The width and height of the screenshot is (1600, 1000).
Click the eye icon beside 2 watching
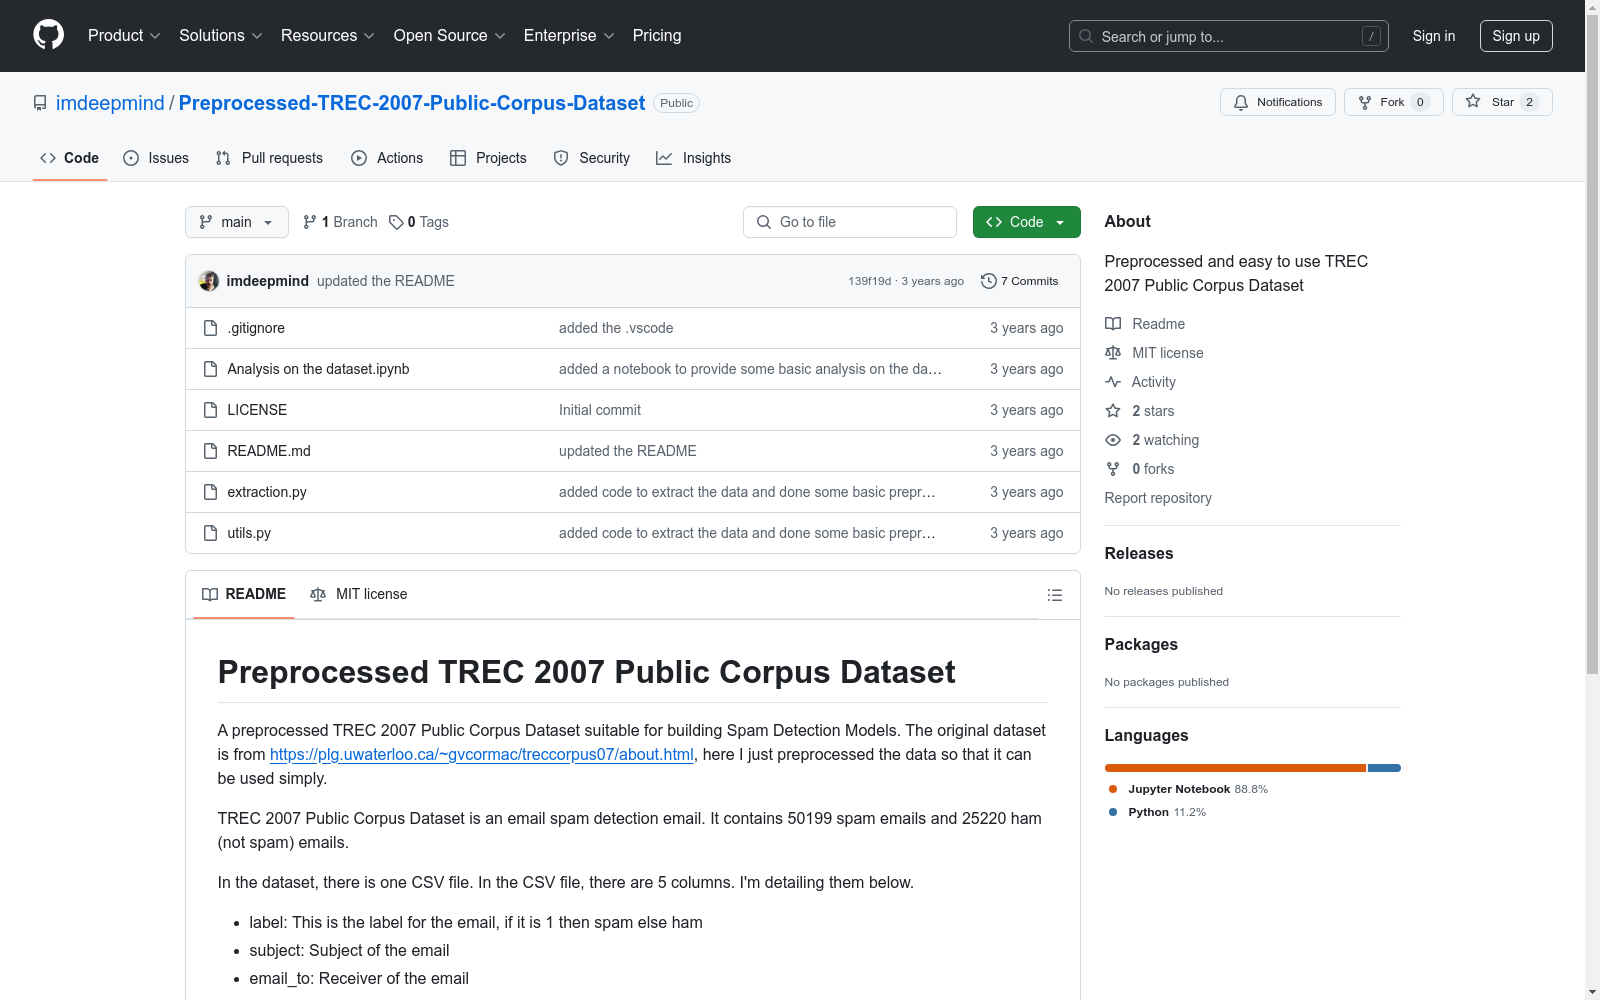point(1113,440)
